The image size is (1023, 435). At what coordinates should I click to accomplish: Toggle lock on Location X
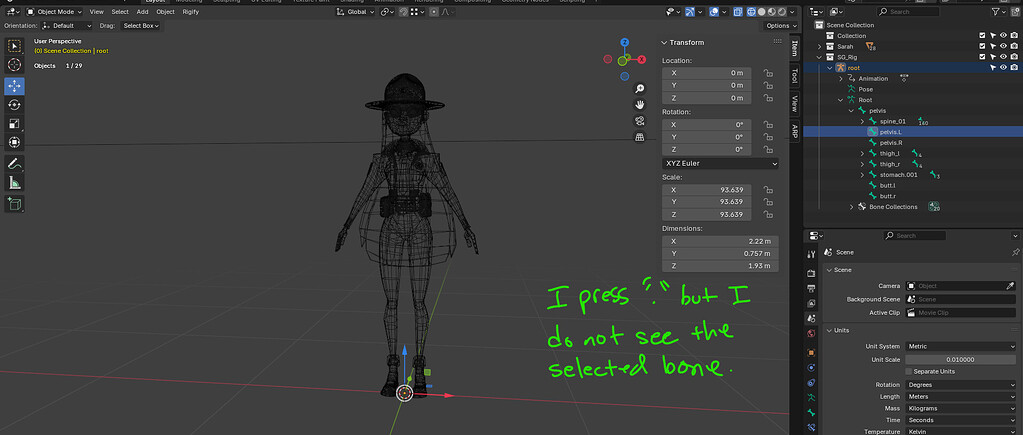pos(768,73)
